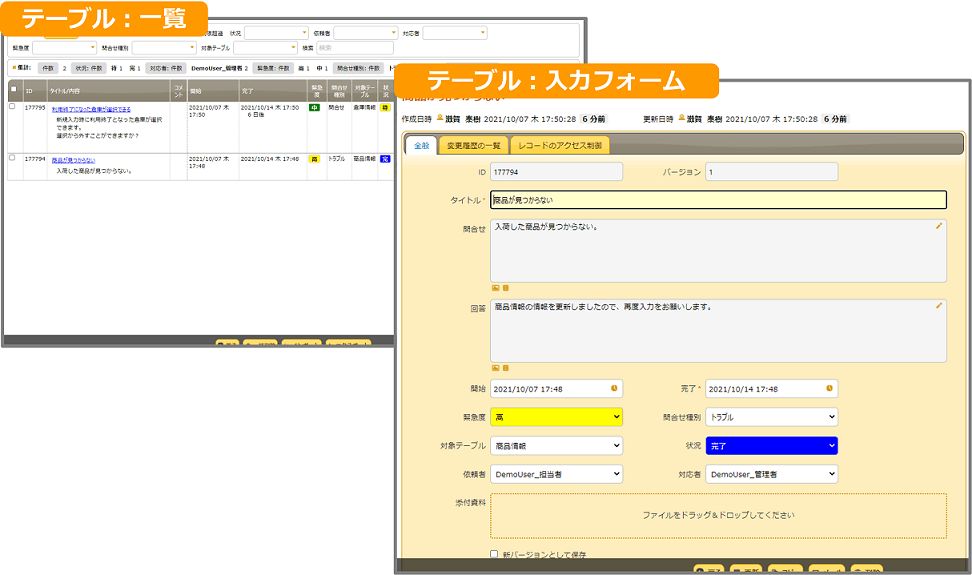Open the 対象テーブル dropdown showing 商品情報
Viewport: 972px width, 575px height.
(556, 446)
